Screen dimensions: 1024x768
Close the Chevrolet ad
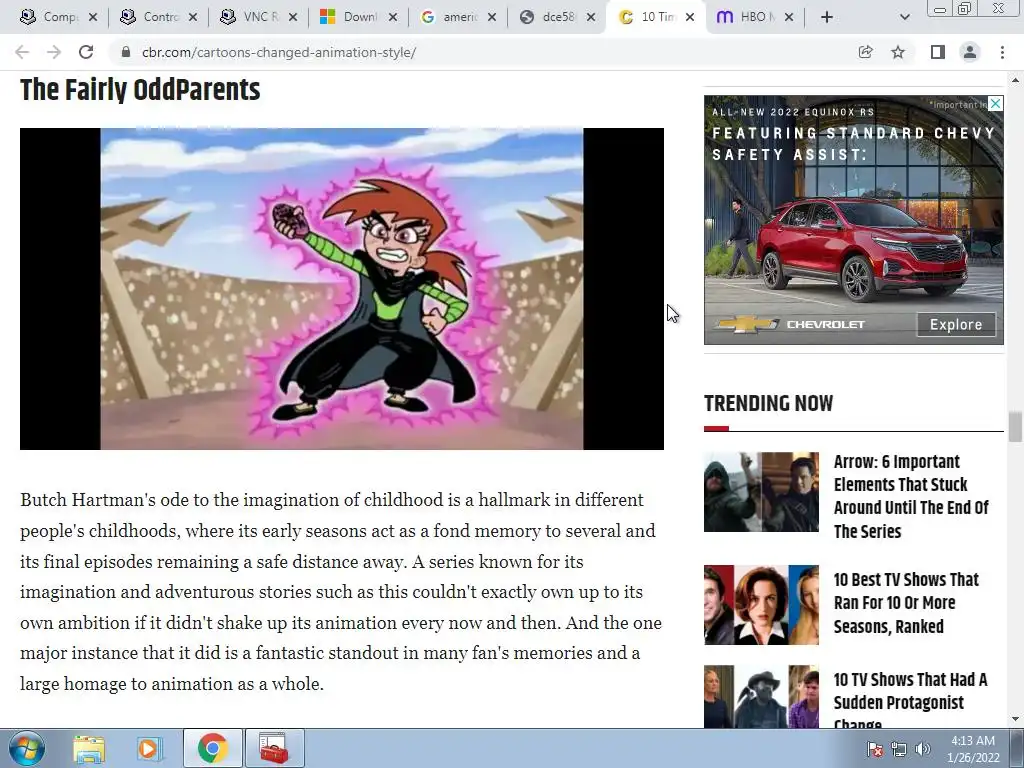click(995, 103)
